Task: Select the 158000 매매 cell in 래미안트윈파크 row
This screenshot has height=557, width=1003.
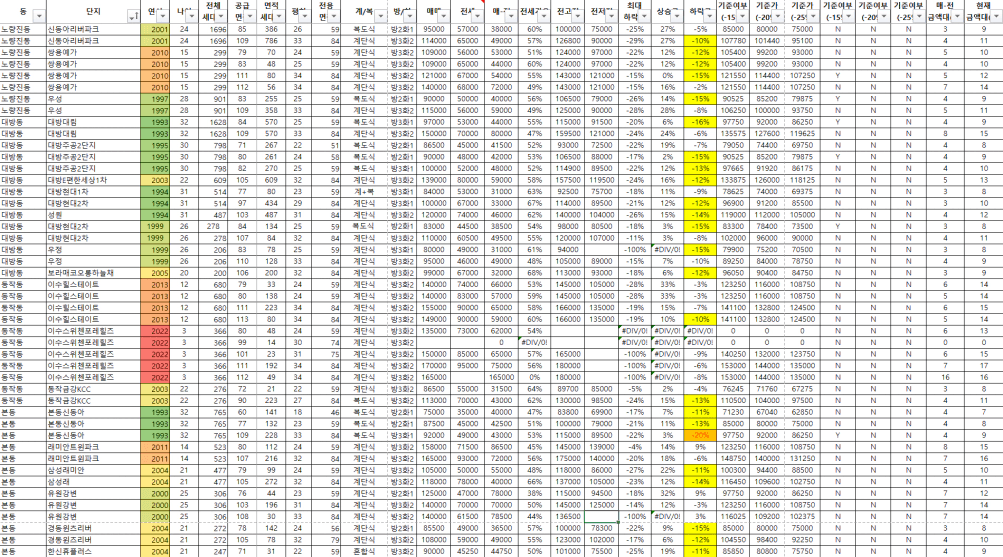Action: coord(434,447)
